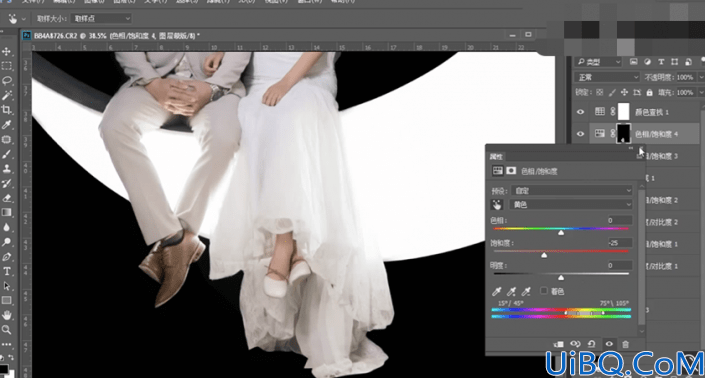
Task: Select the Patch healing tool
Action: [x=6, y=139]
